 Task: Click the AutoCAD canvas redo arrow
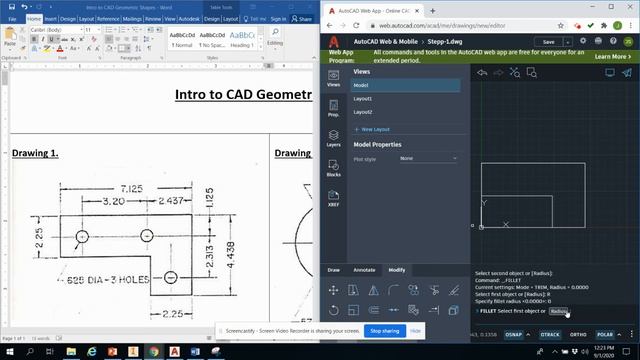498,73
